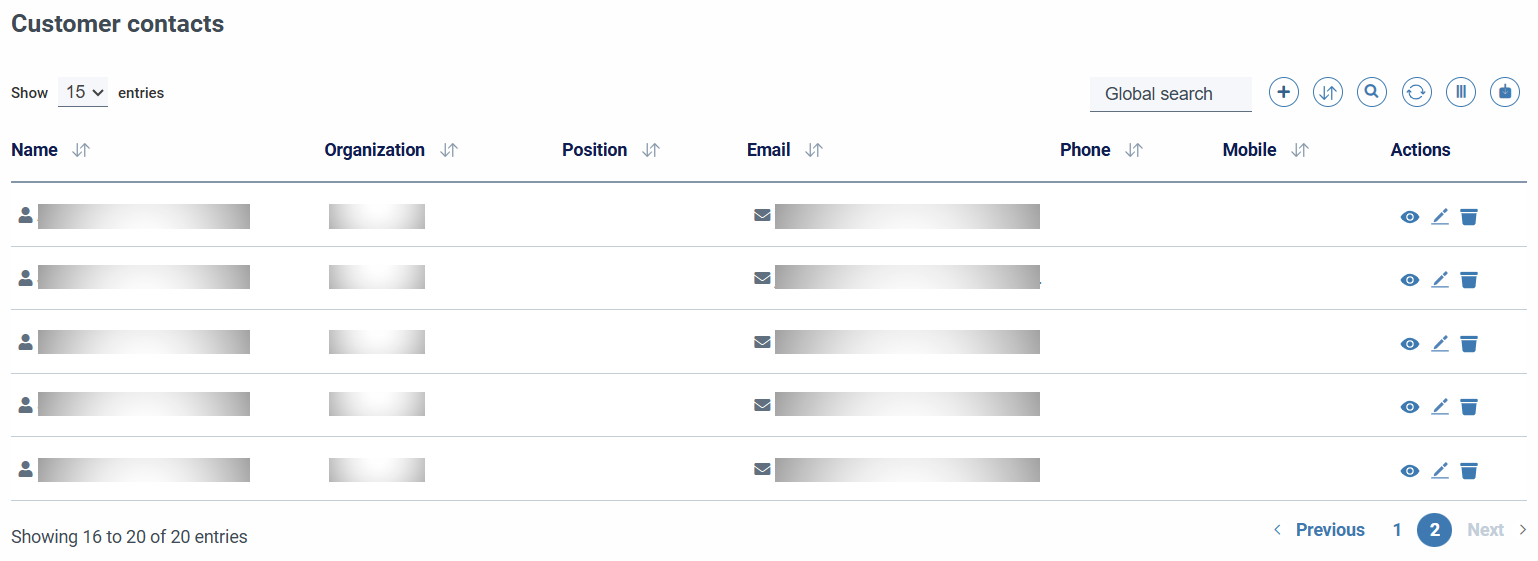Go to page 1
This screenshot has width=1538, height=561.
click(1397, 530)
